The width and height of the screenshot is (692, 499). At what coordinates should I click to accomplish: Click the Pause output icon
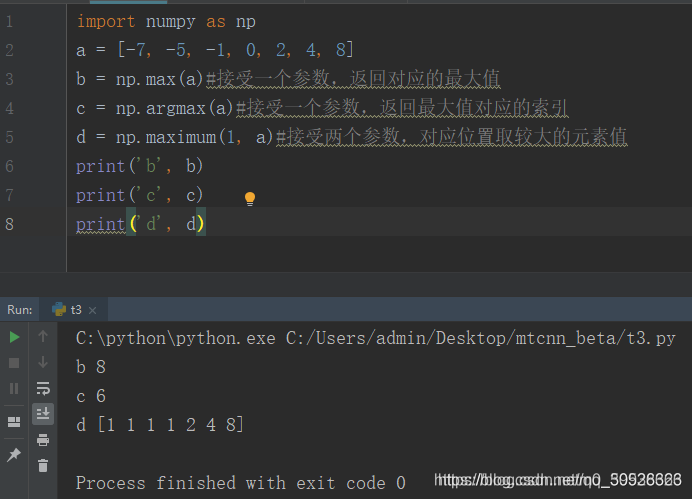pos(14,389)
